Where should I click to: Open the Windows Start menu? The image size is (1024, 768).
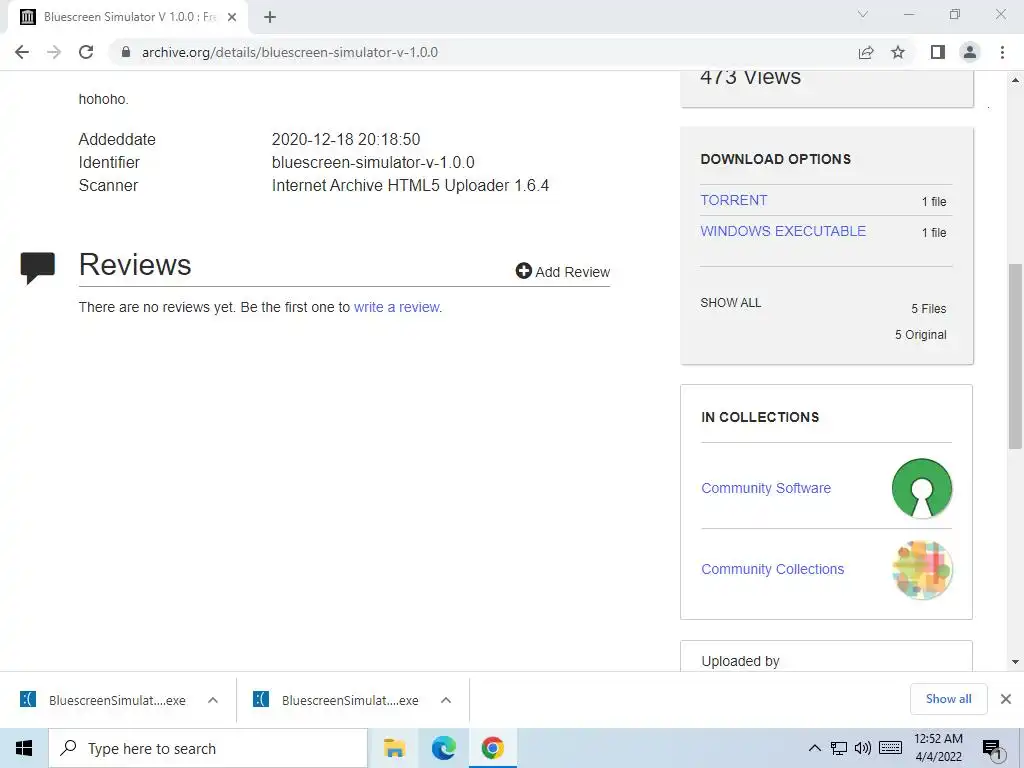tap(24, 748)
